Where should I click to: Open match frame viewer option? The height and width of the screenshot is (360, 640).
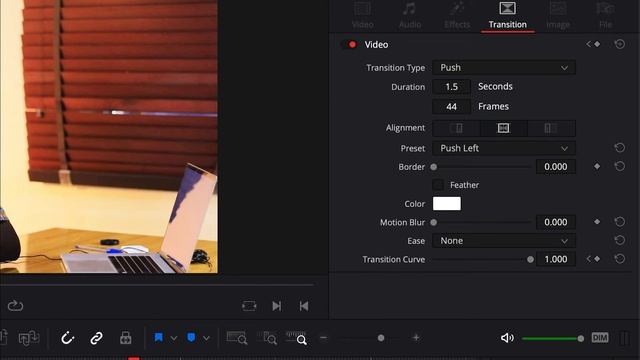(x=249, y=306)
